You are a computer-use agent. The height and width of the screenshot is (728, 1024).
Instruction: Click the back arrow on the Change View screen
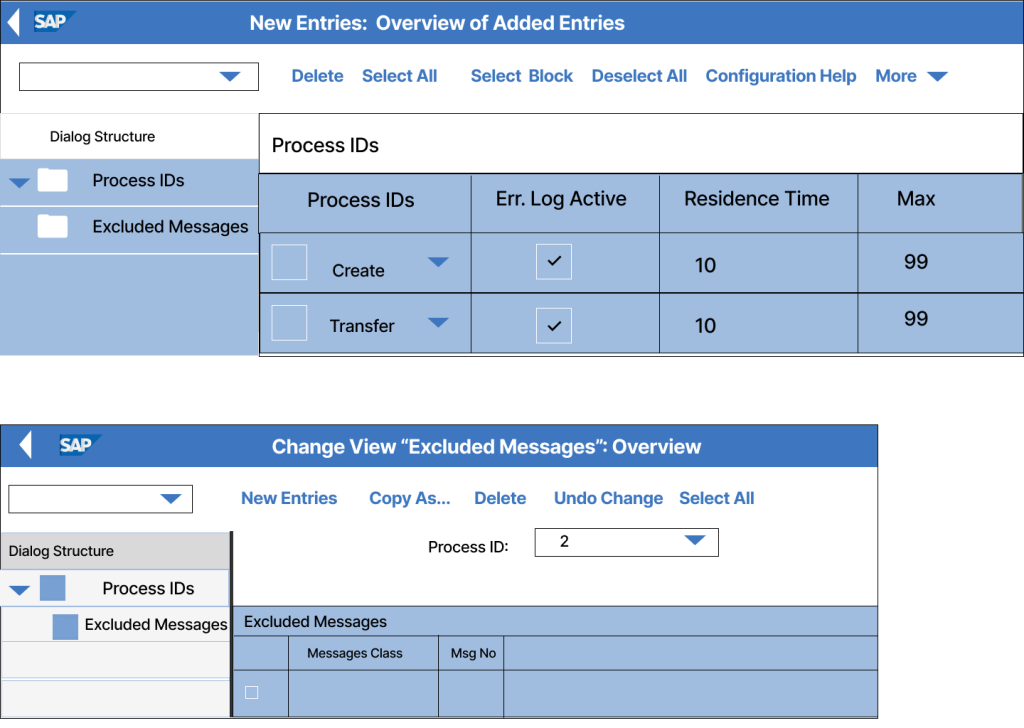(24, 446)
